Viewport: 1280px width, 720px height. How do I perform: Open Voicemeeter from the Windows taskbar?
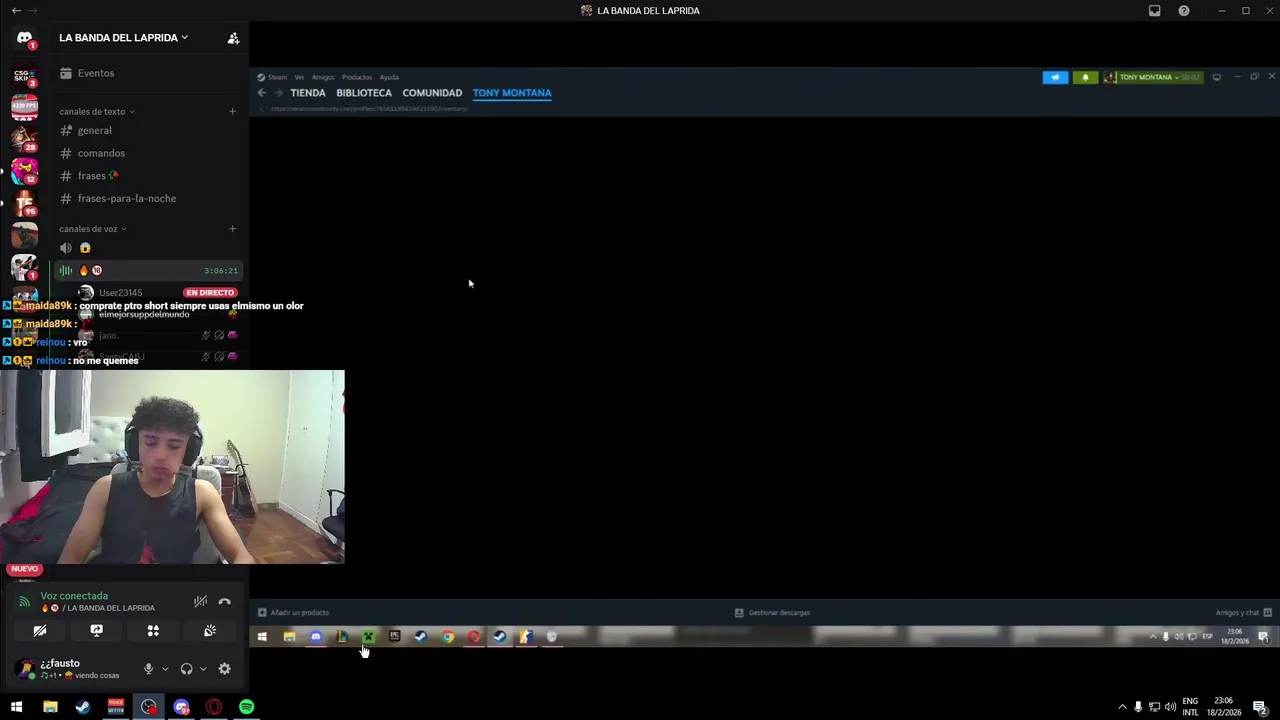click(116, 707)
